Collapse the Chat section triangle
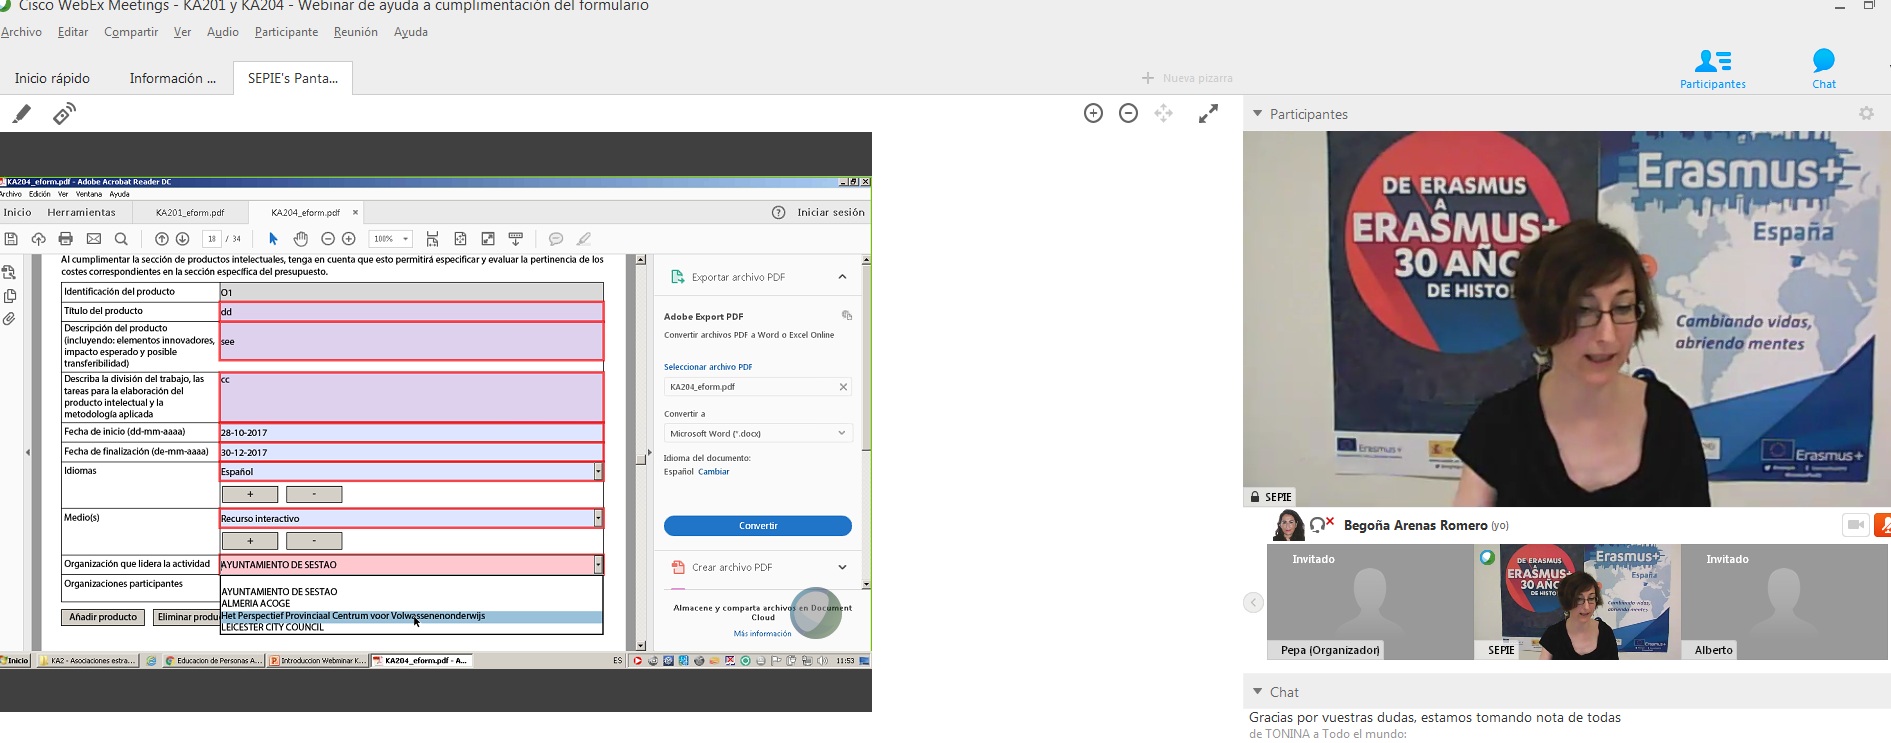This screenshot has width=1891, height=743. pos(1258,691)
